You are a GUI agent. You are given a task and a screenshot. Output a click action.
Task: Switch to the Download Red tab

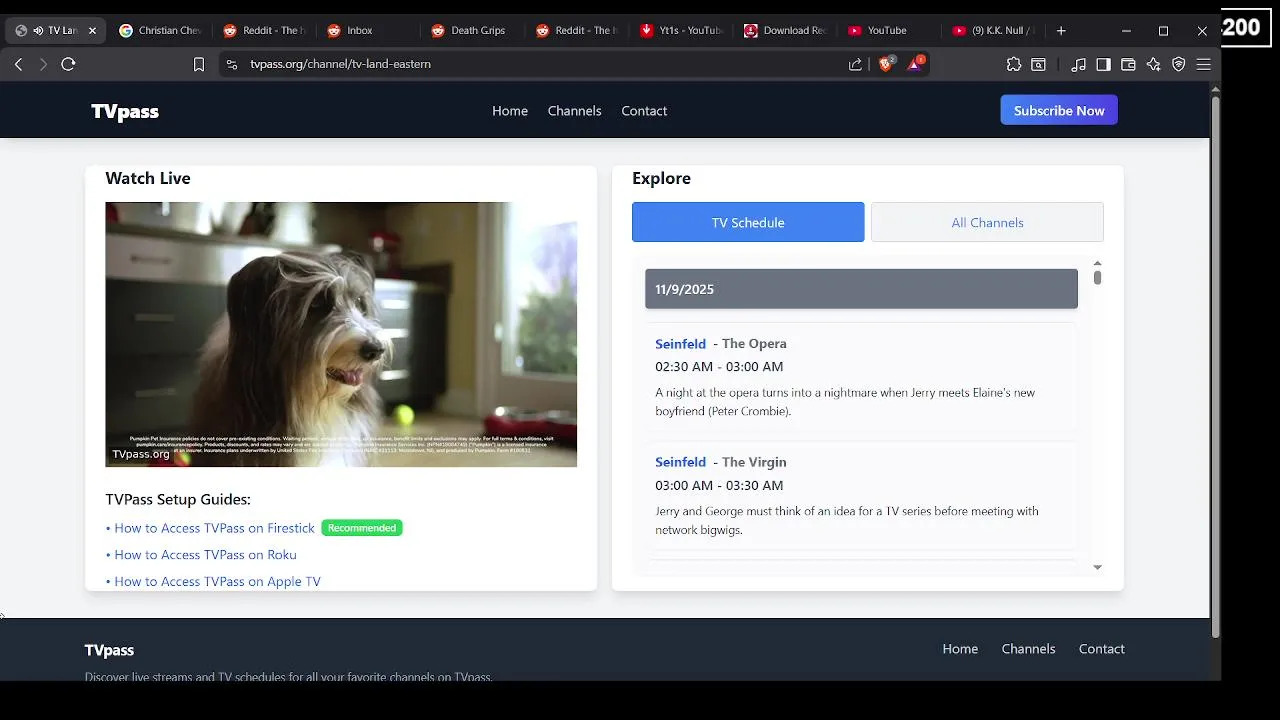point(785,31)
